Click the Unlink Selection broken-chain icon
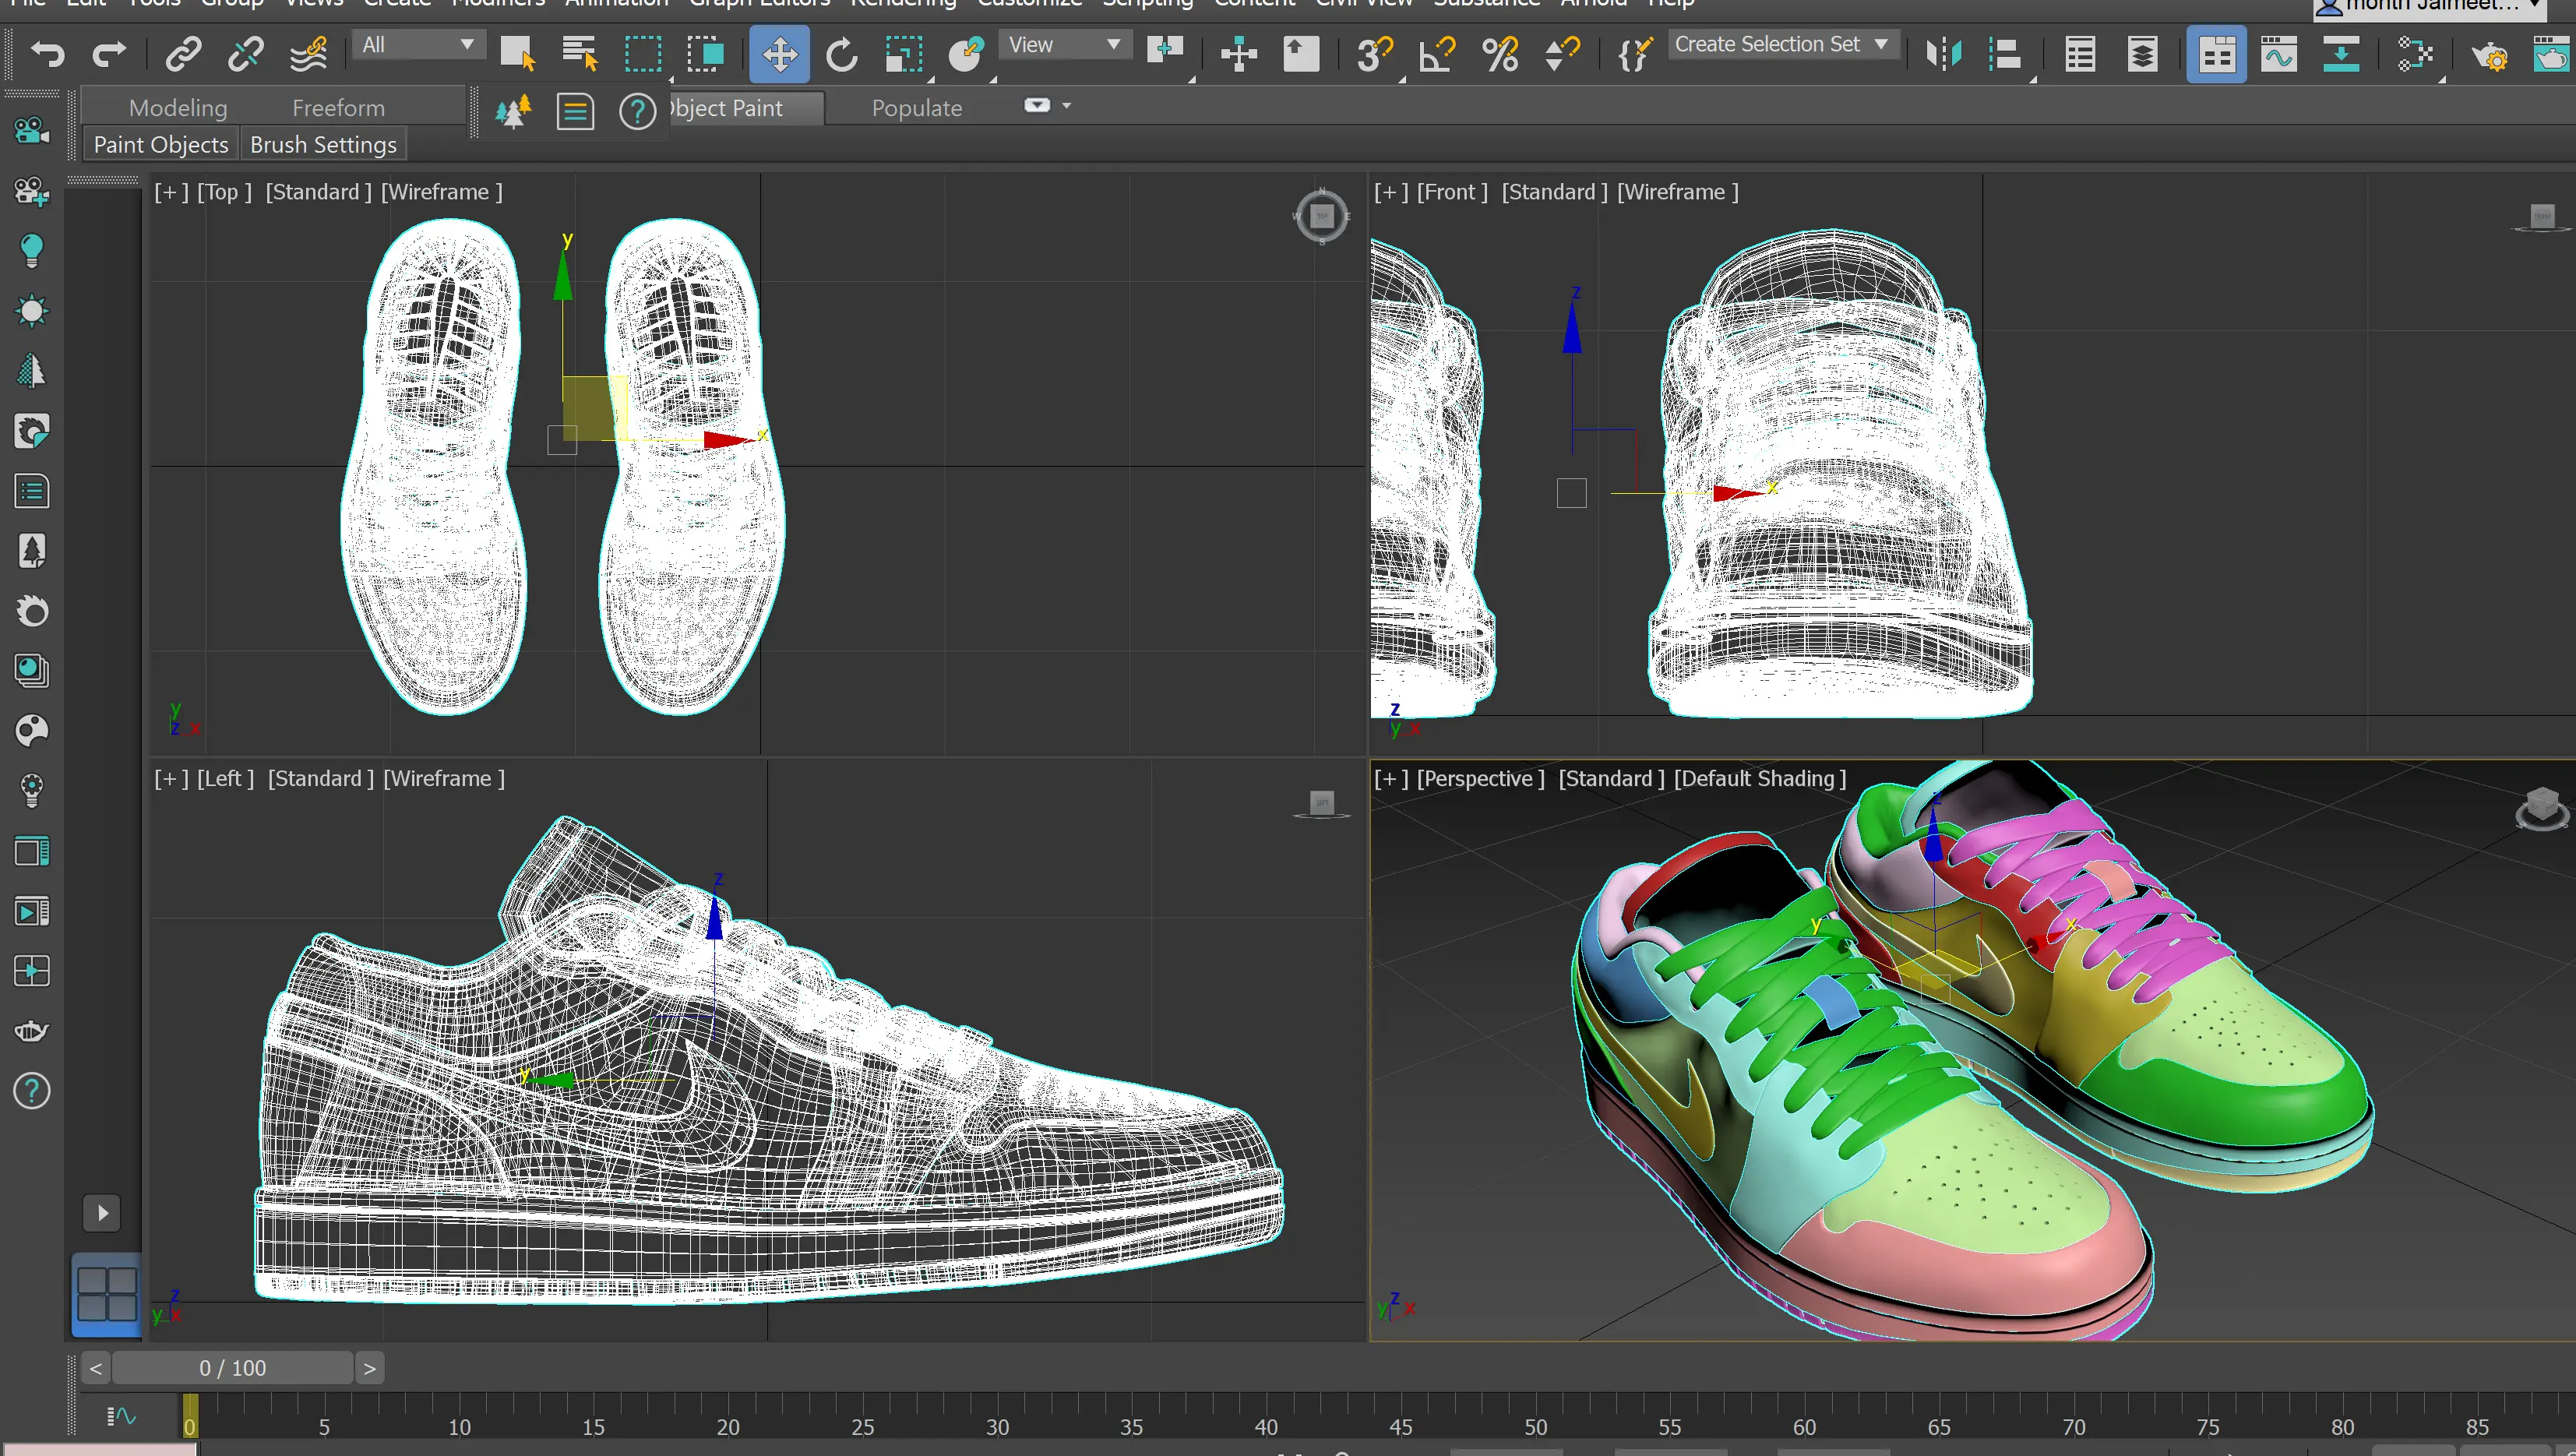The image size is (2576, 1456). click(245, 53)
